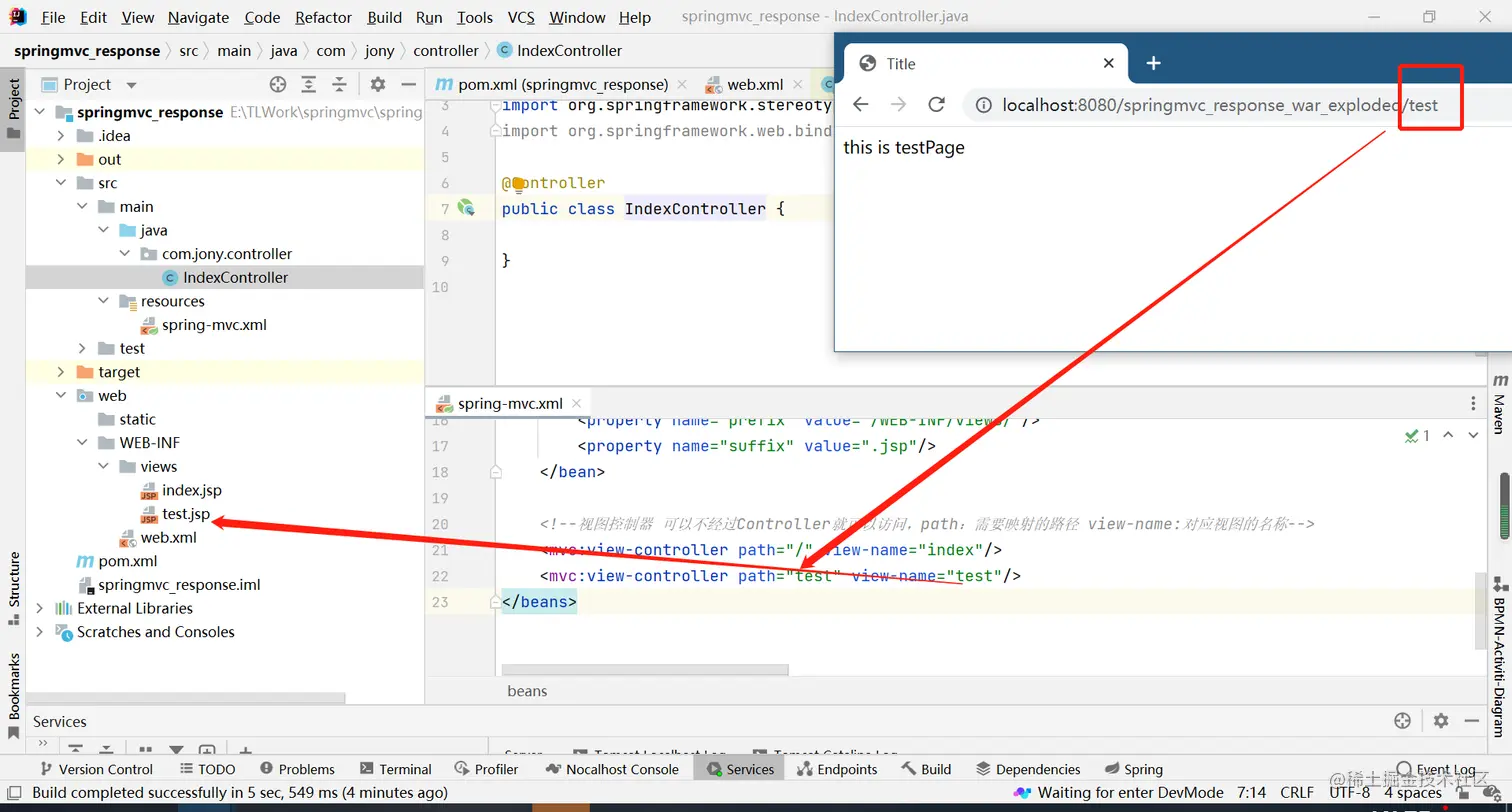This screenshot has width=1512, height=812.
Task: Collapse all nodes in the Project panel
Action: click(340, 85)
